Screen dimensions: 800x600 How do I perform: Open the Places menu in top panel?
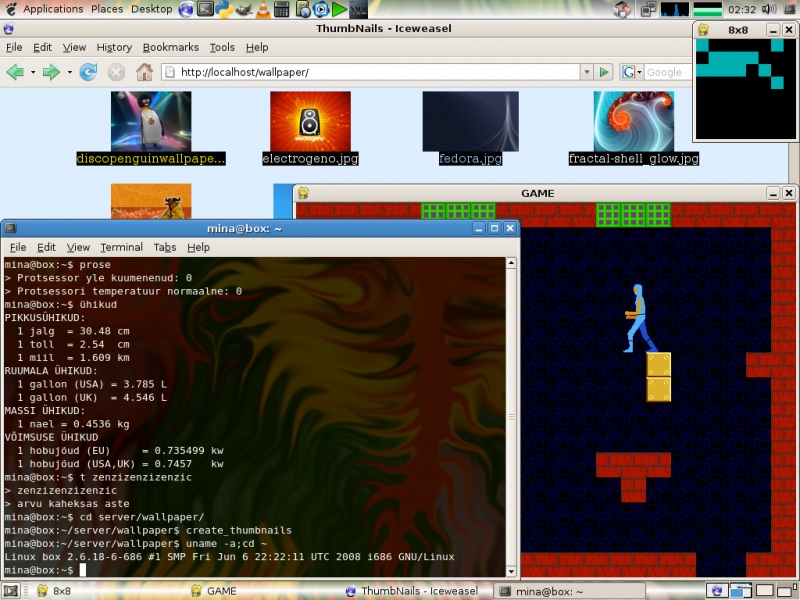click(x=107, y=9)
